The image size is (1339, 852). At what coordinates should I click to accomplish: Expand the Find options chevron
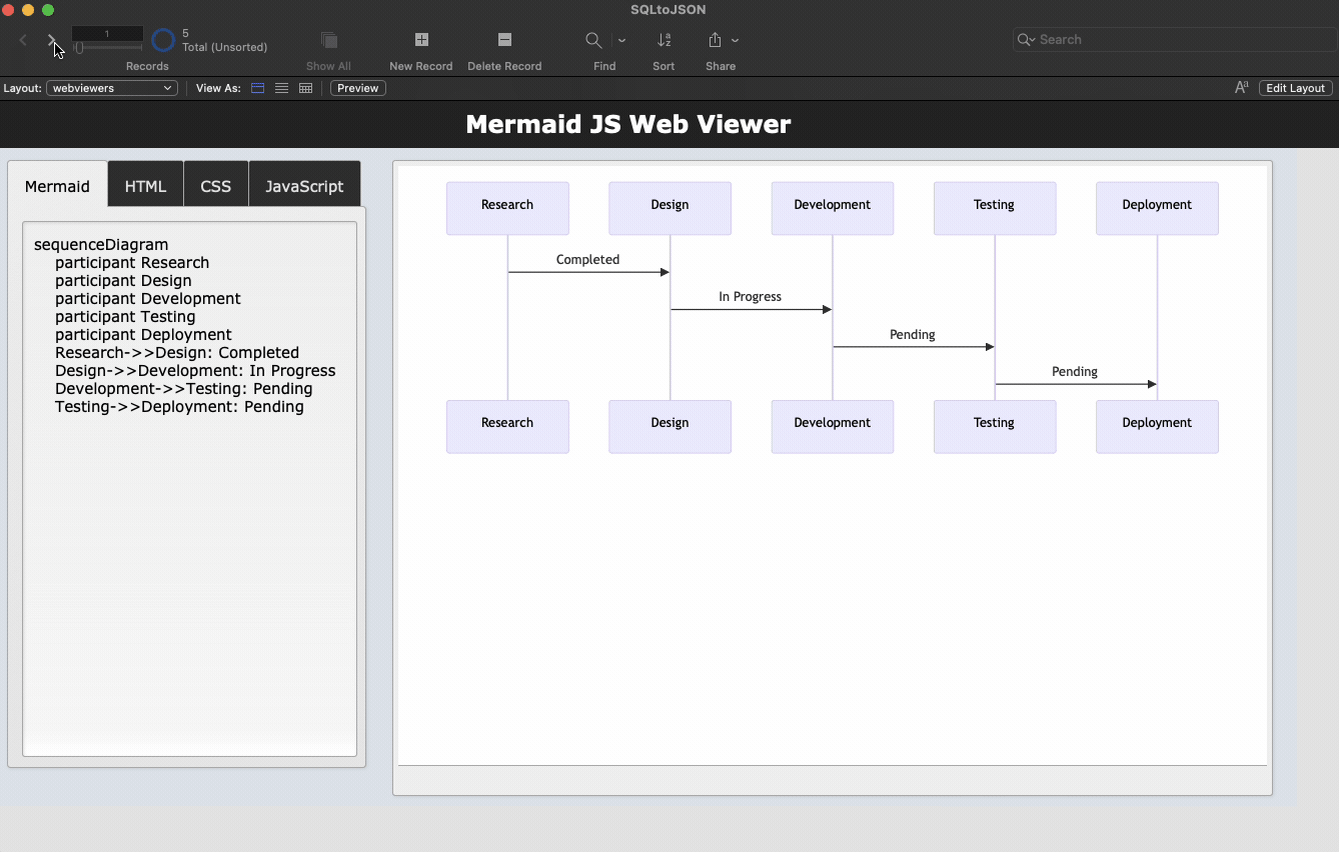tap(621, 40)
